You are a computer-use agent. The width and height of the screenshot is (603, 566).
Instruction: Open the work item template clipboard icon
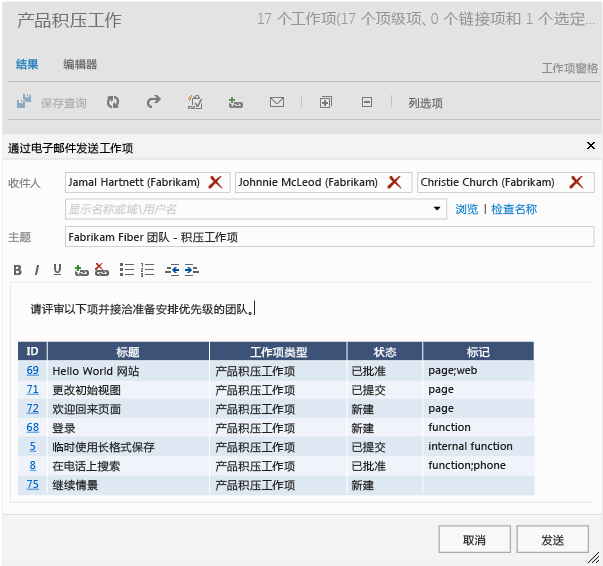click(x=195, y=102)
